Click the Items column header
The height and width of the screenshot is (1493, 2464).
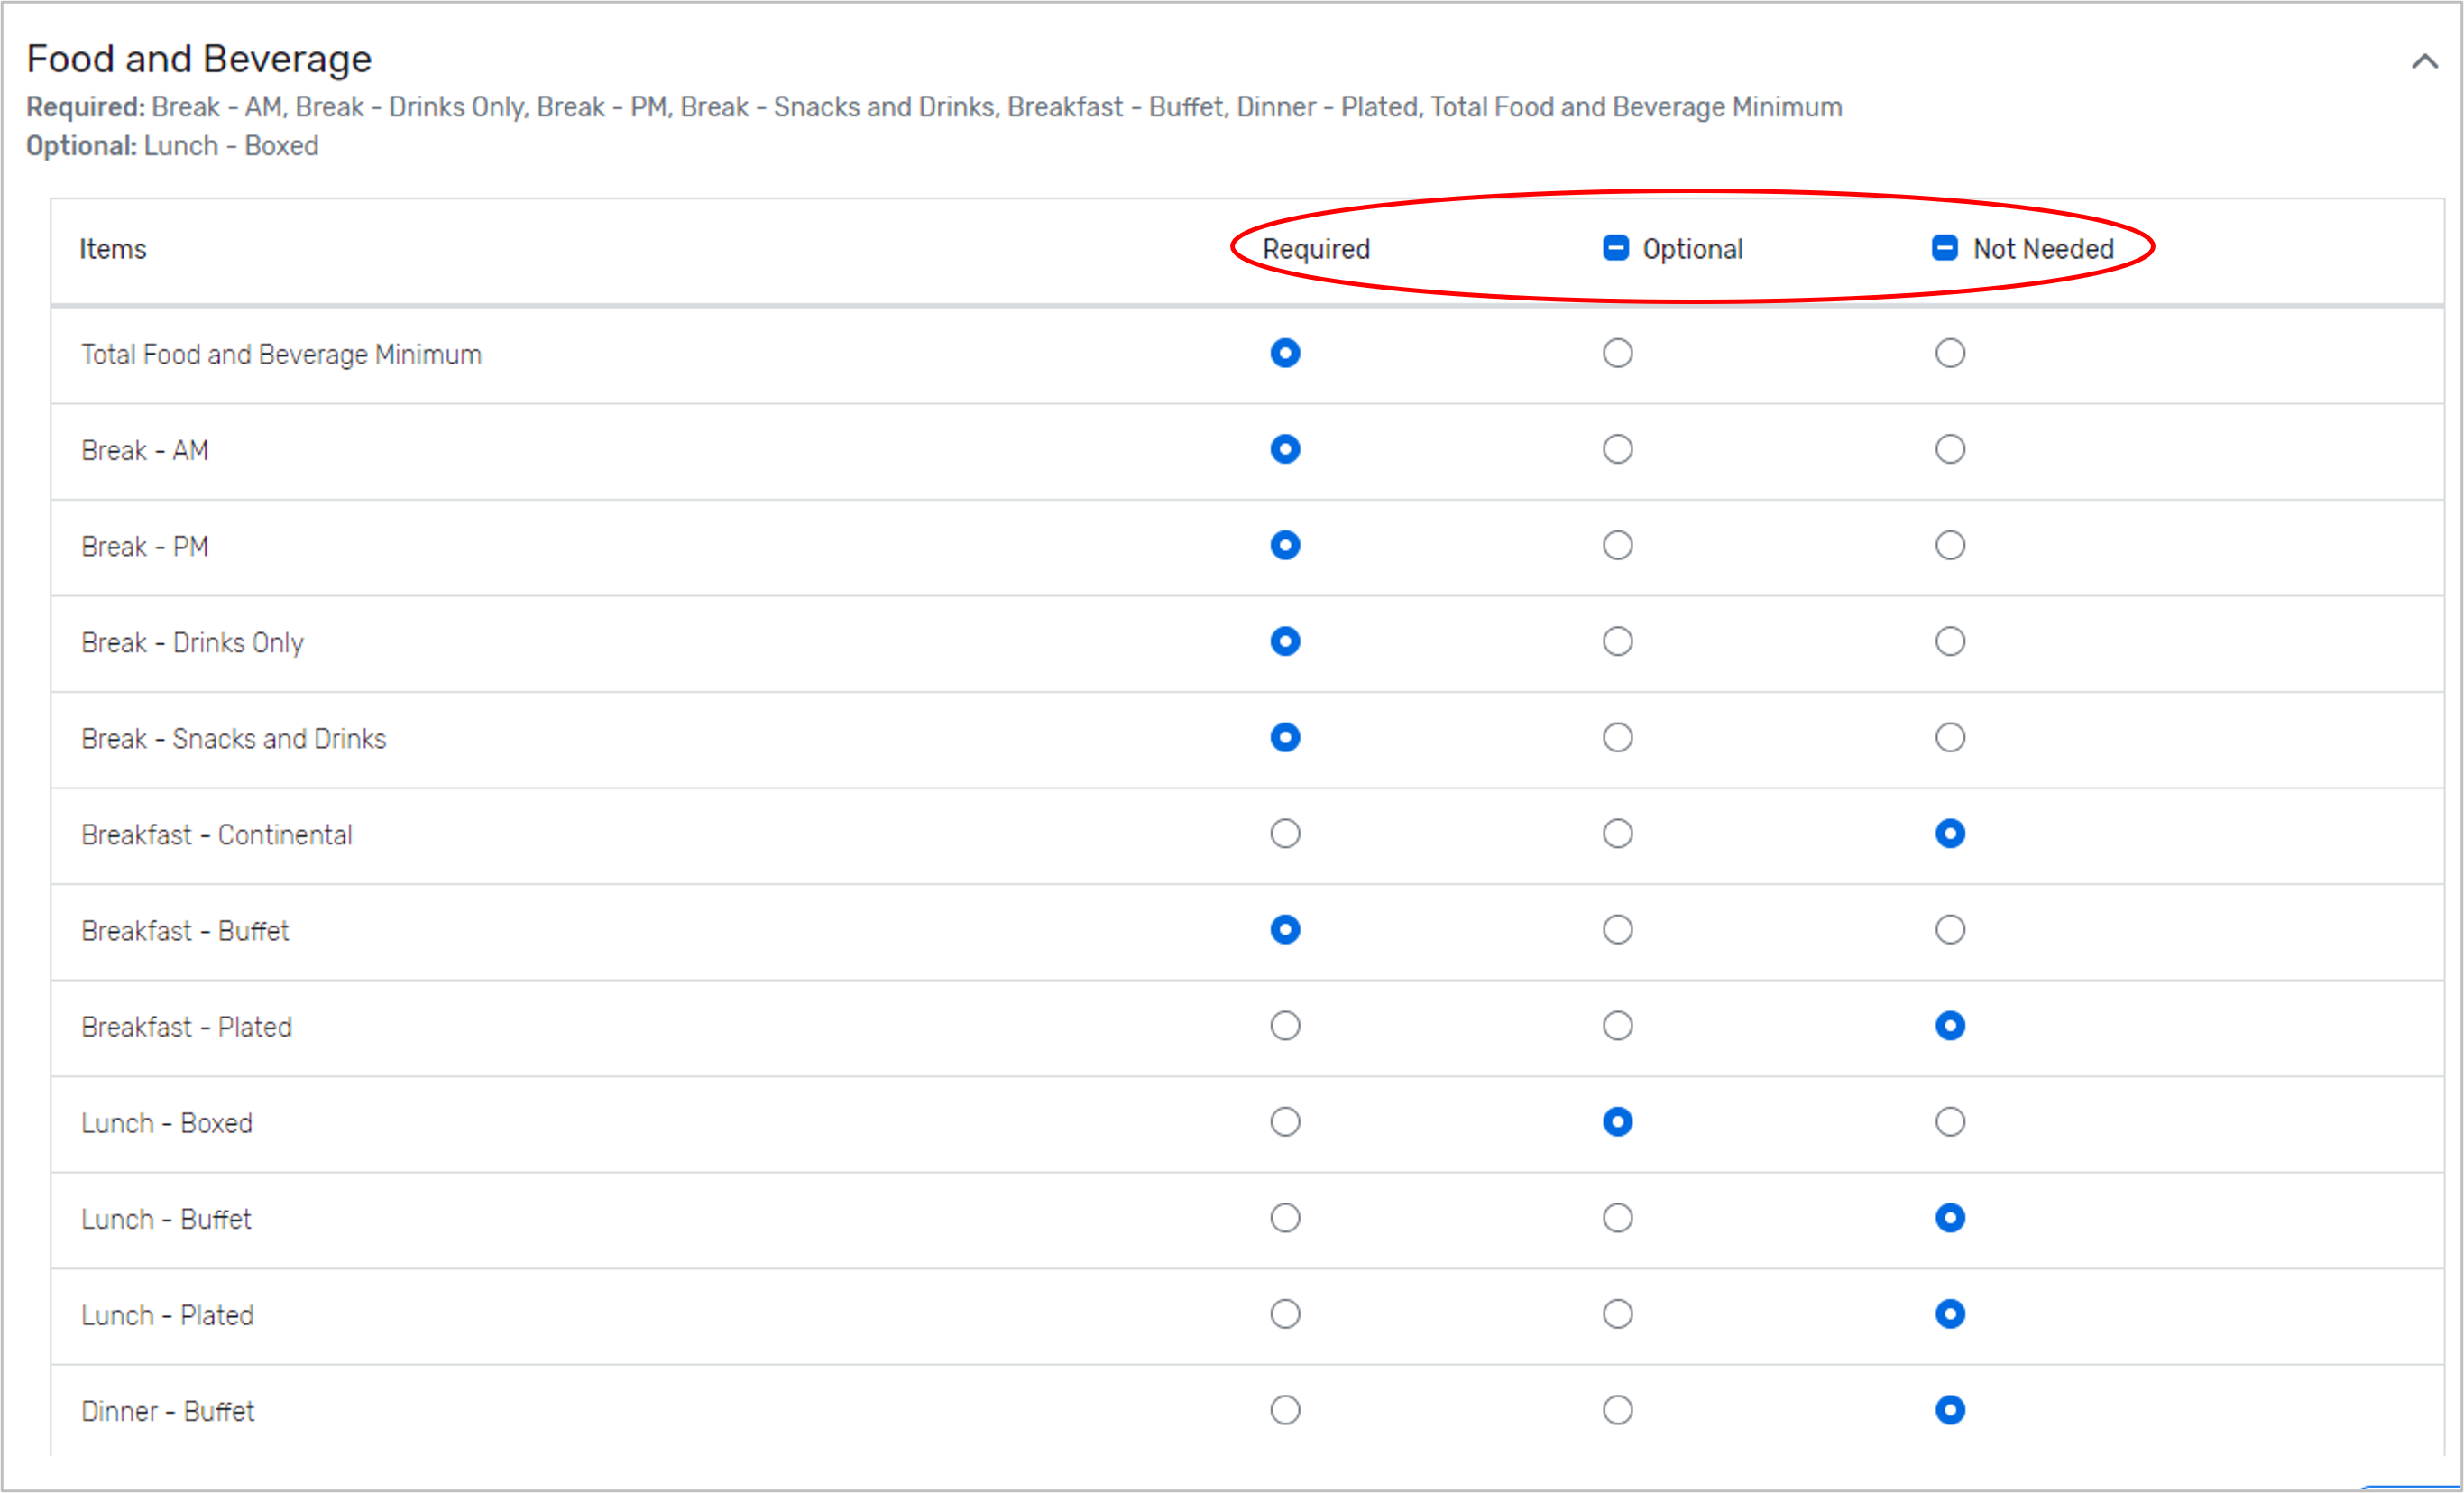coord(113,249)
